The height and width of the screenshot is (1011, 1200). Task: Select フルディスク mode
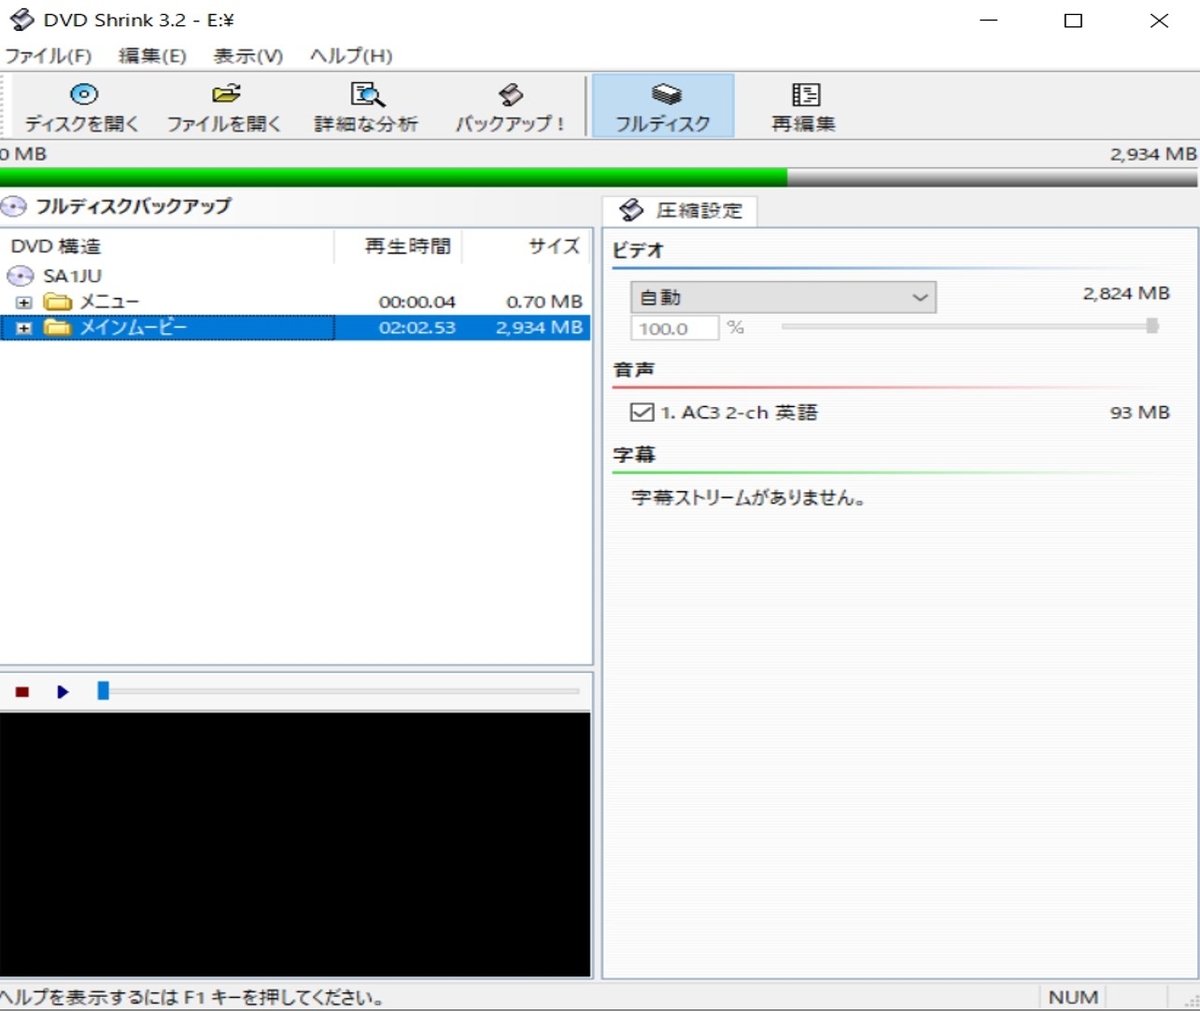pyautogui.click(x=663, y=106)
